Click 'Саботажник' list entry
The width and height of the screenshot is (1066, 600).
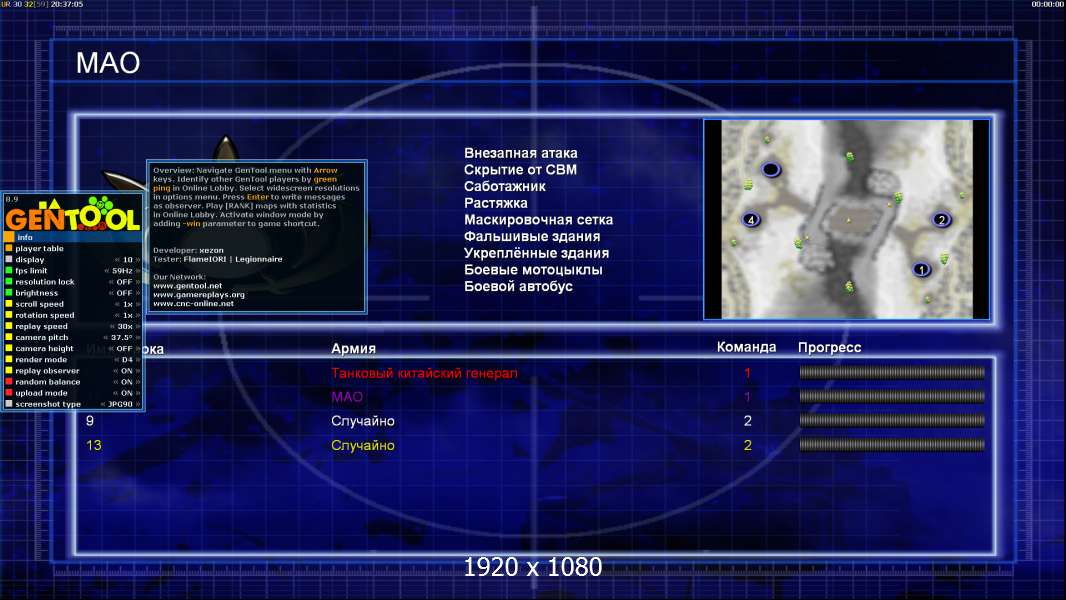click(504, 186)
